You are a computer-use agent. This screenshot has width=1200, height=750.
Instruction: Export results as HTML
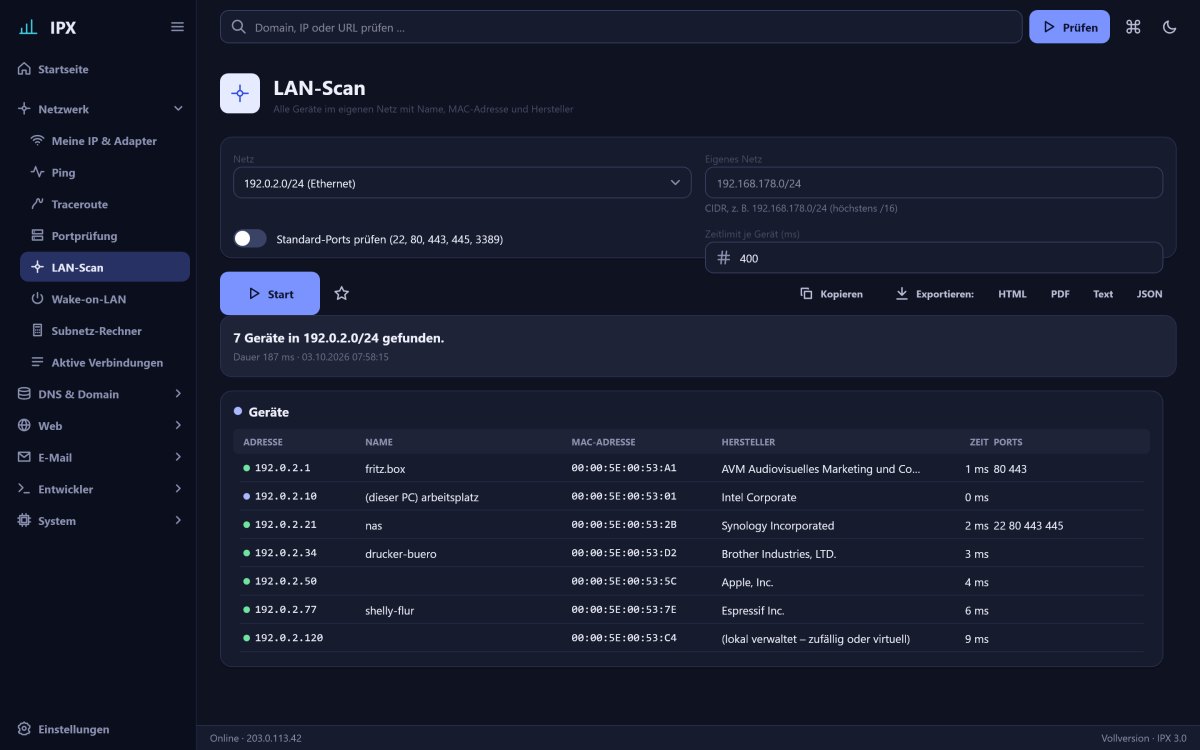1012,294
